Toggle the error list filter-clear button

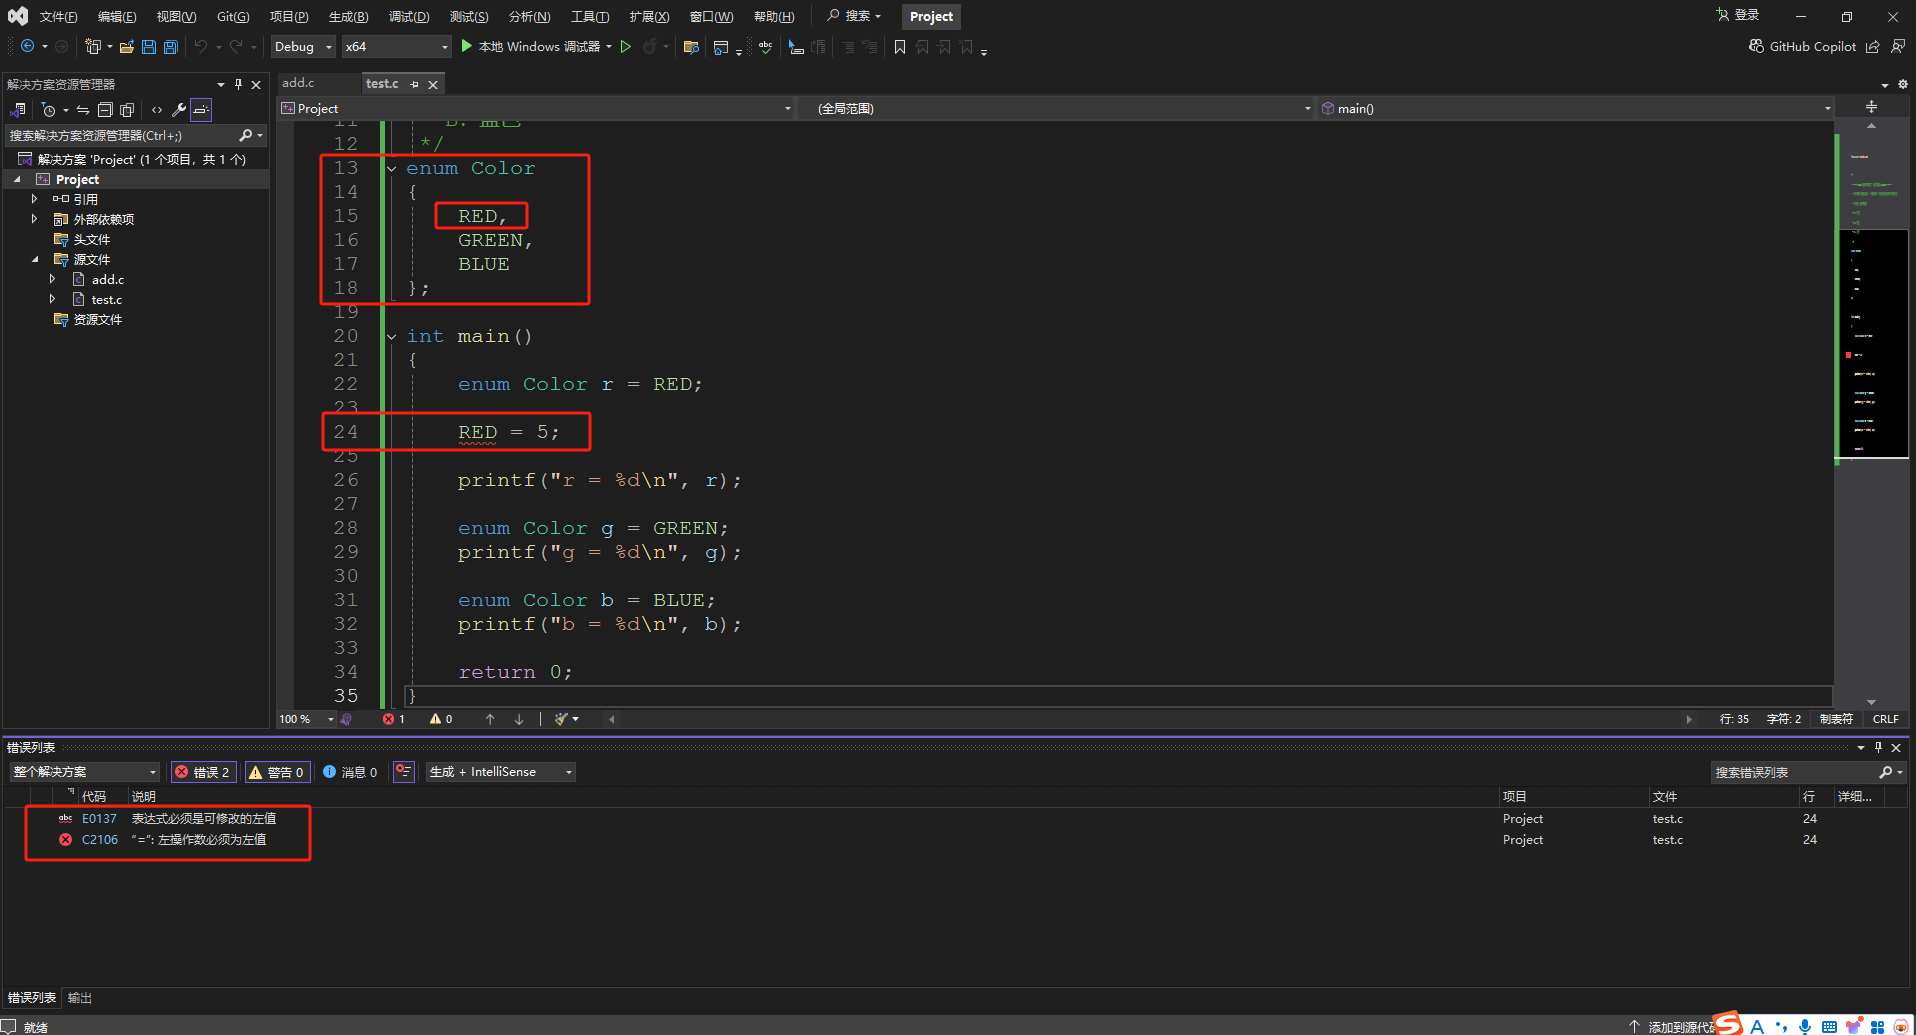(x=404, y=772)
